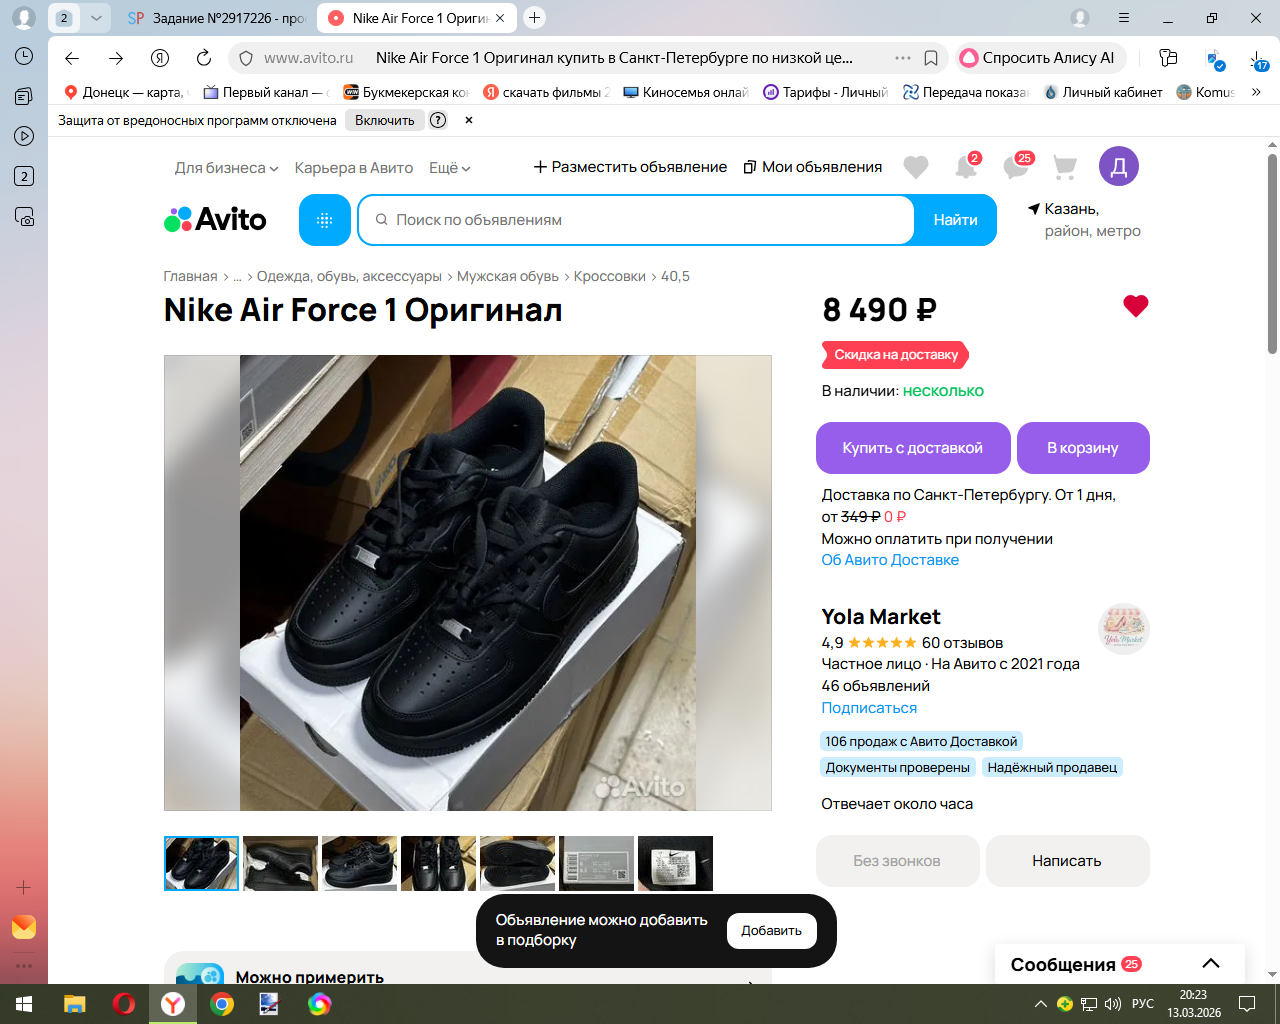Show hidden system tray icons
This screenshot has height=1024, width=1280.
(x=1041, y=1004)
